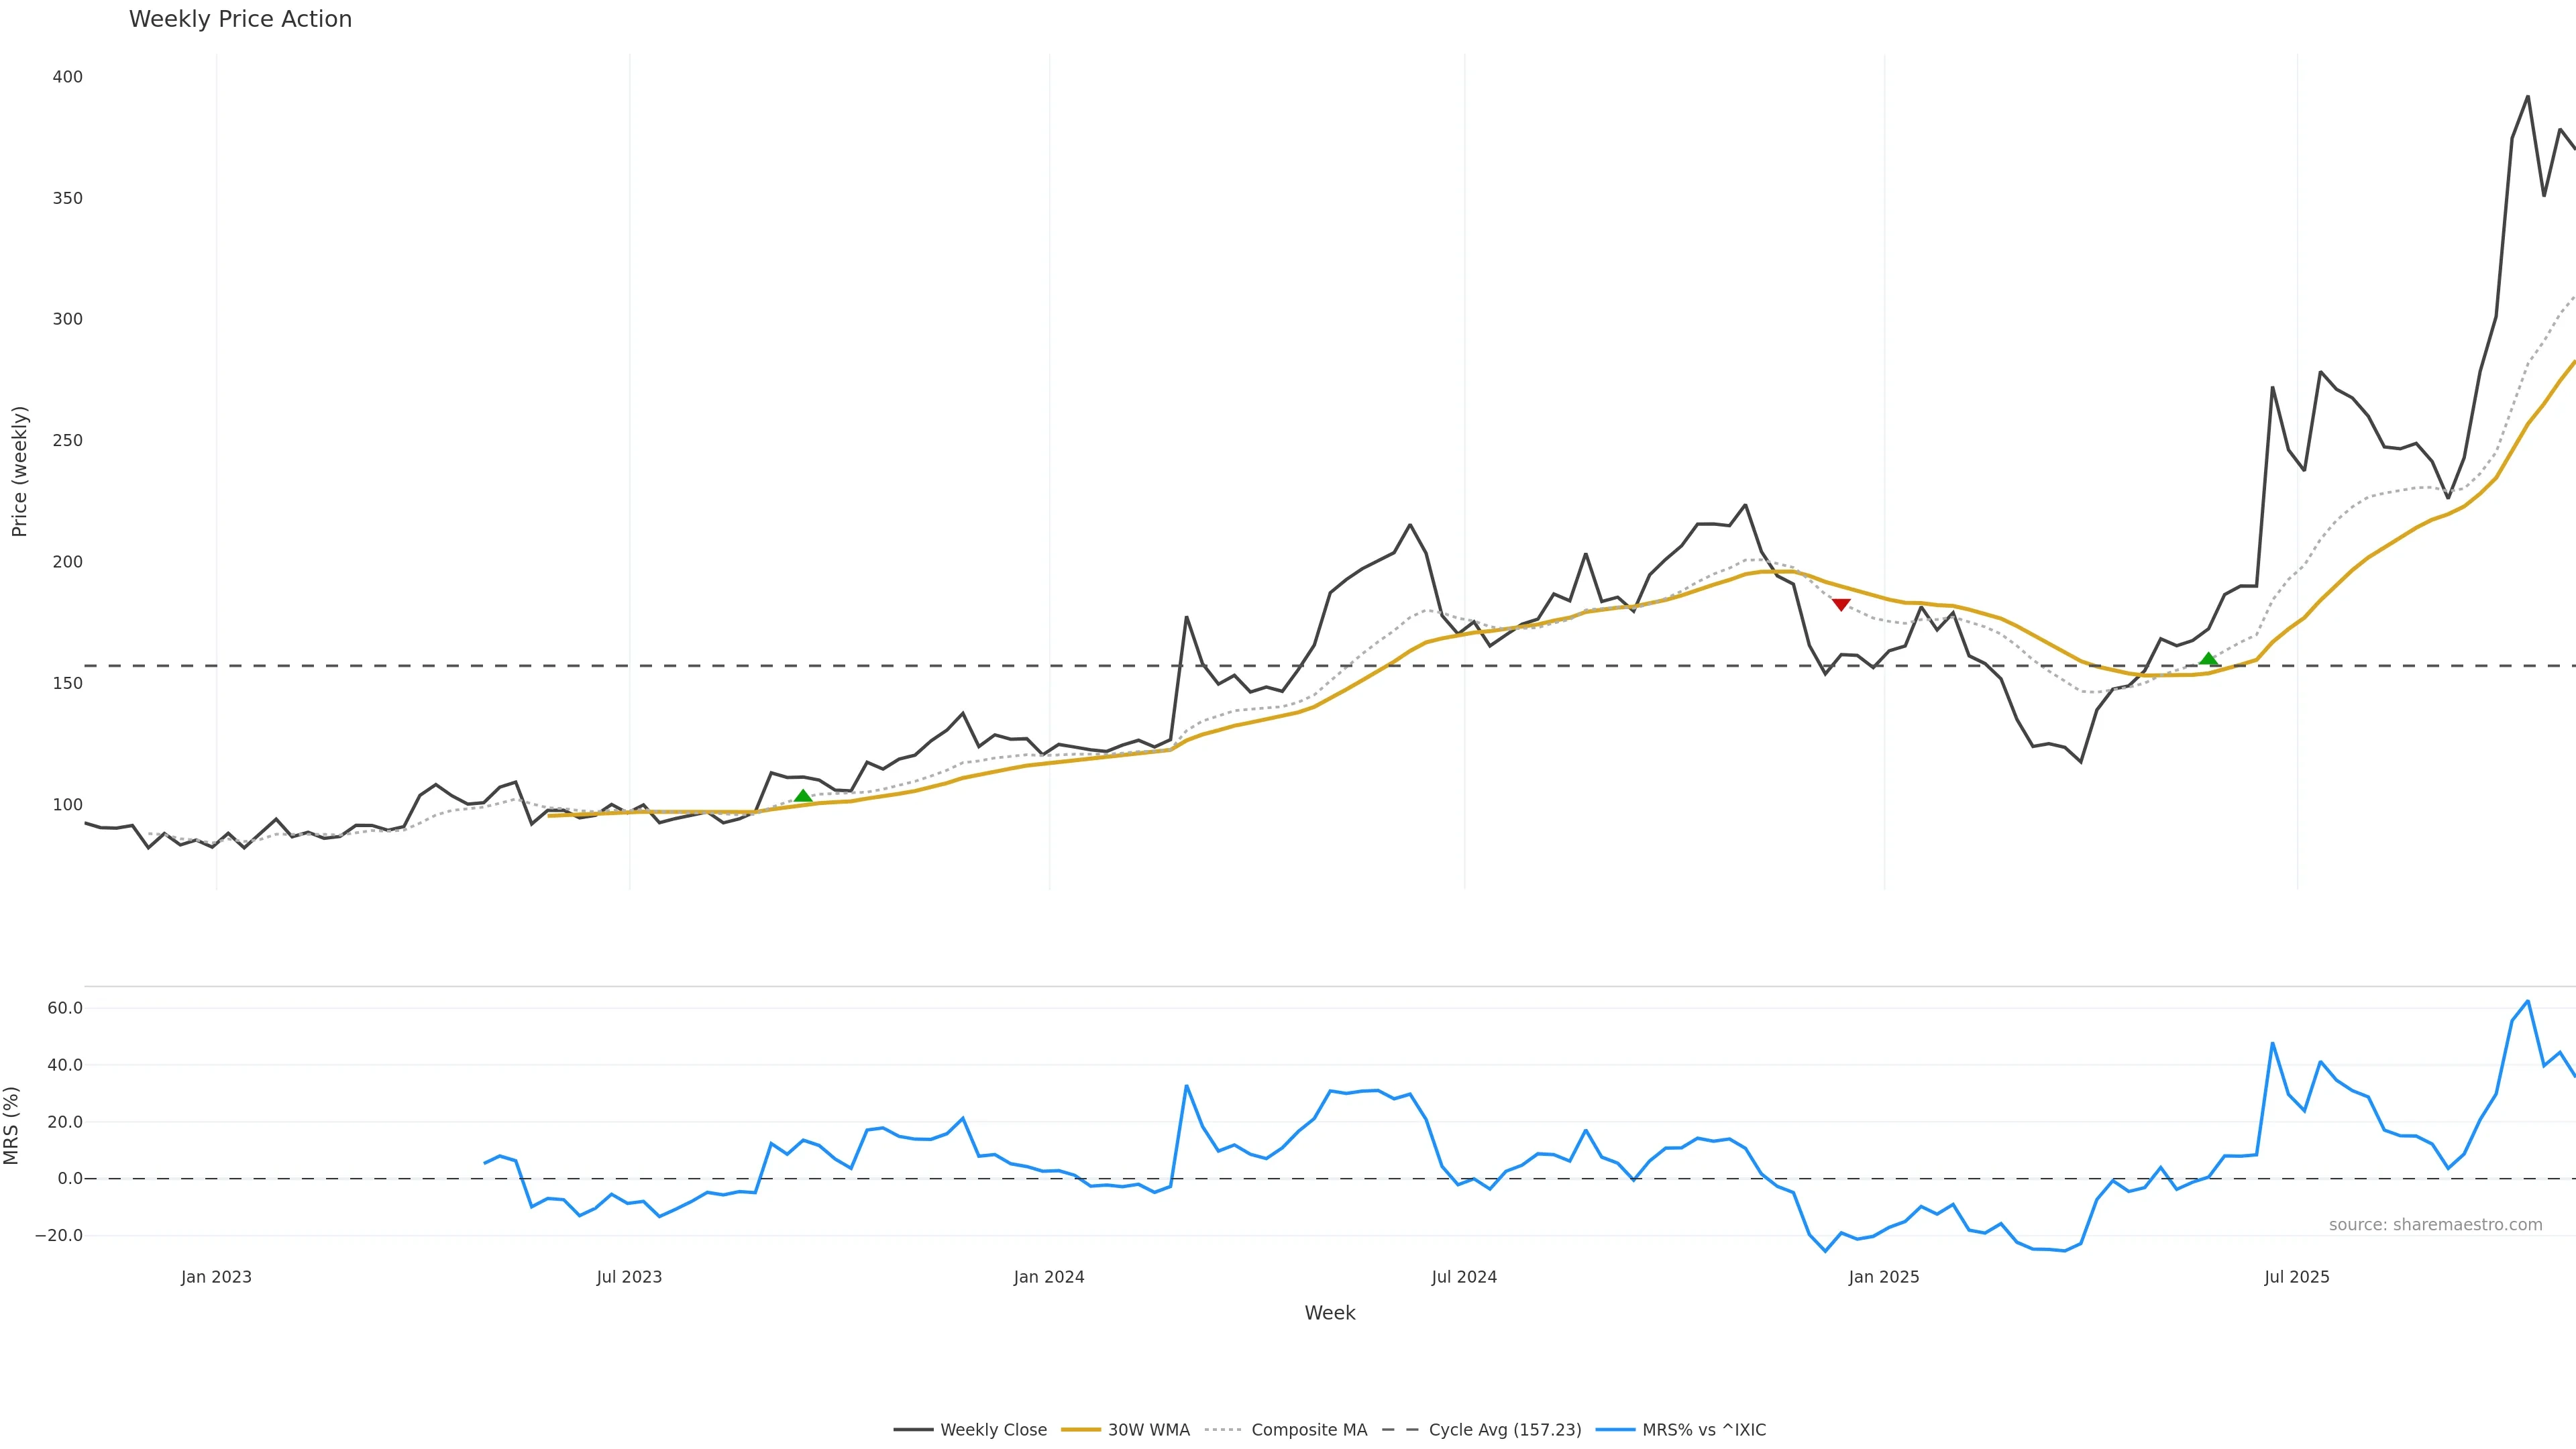Click the Jul 2025 x-axis tick label

[2297, 1277]
